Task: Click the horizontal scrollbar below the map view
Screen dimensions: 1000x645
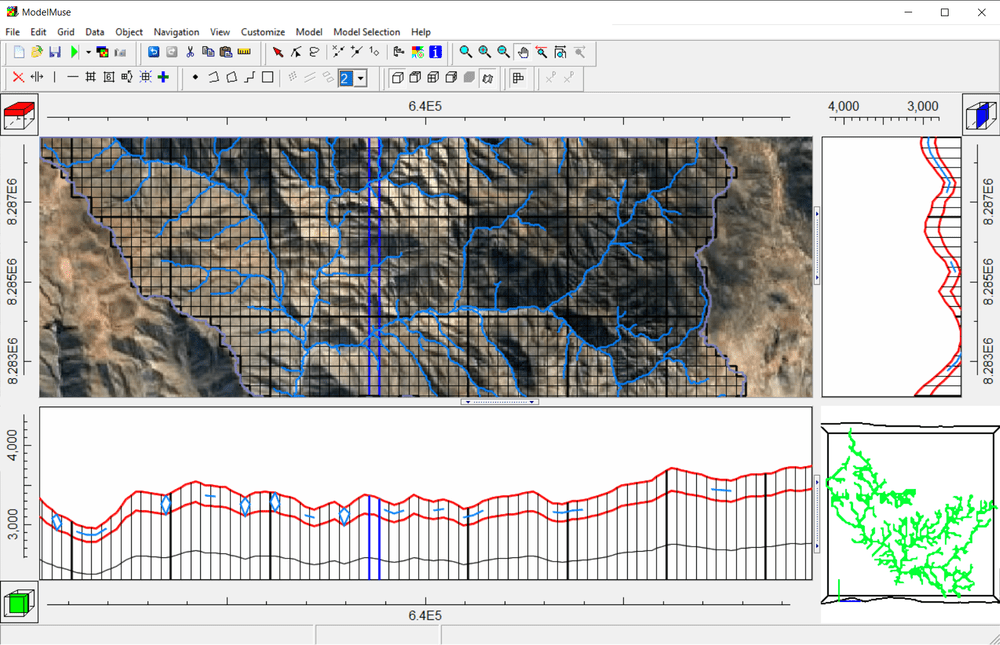Action: pos(499,401)
